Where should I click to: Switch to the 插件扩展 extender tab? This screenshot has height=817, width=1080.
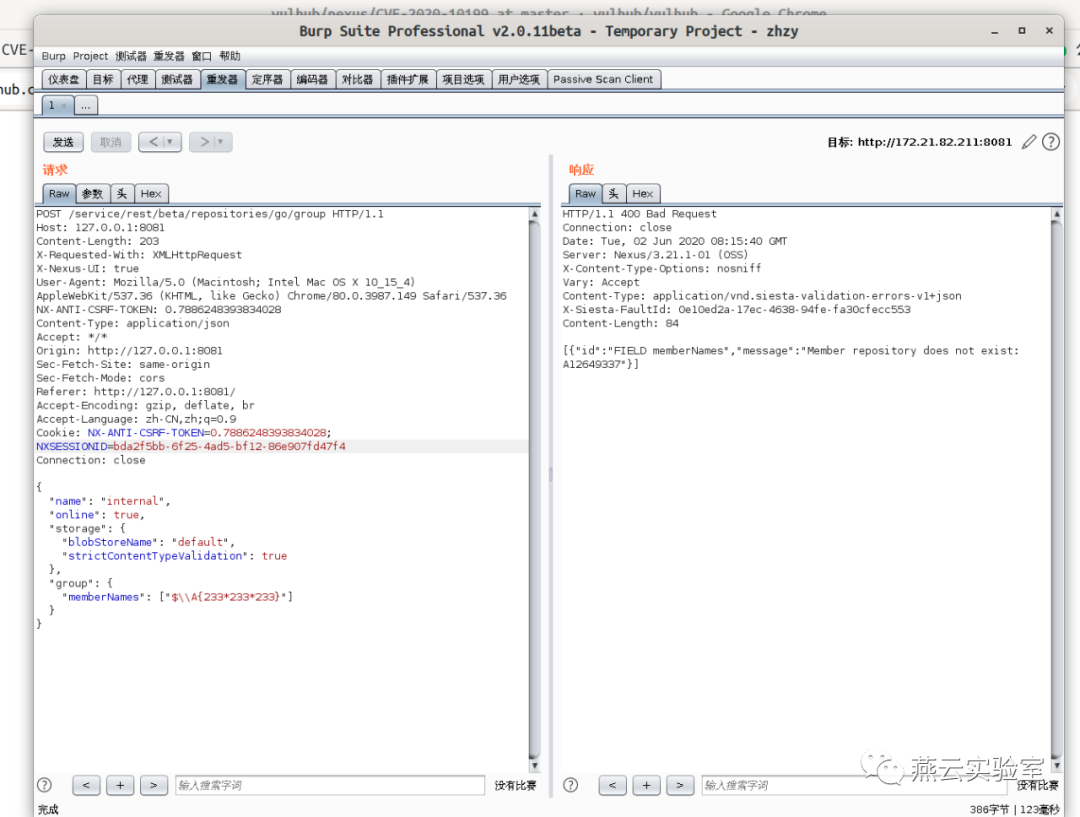coord(408,79)
